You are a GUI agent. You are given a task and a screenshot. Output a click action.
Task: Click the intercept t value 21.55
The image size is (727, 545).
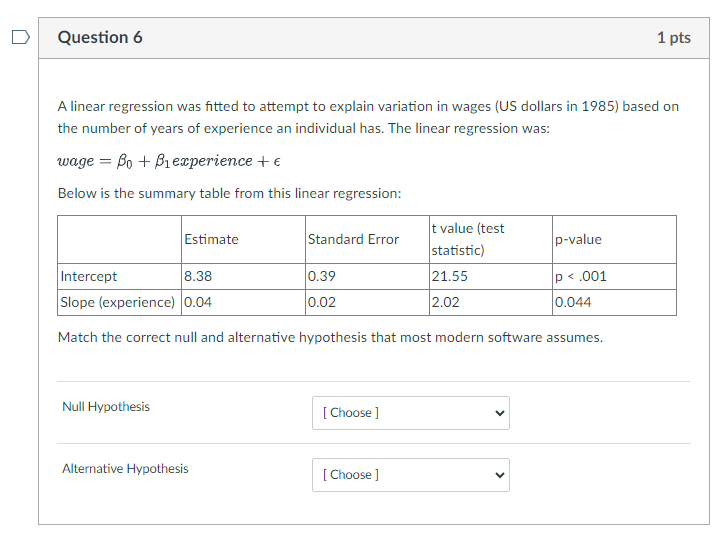point(450,276)
